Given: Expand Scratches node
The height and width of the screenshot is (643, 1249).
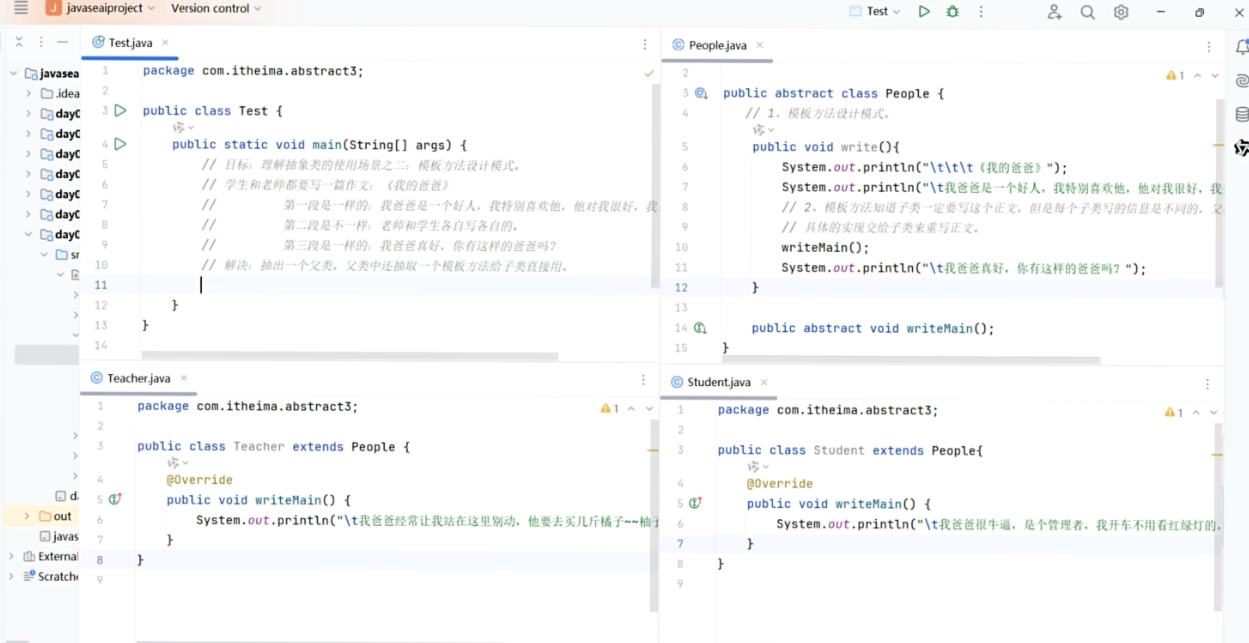Looking at the screenshot, I should point(12,576).
